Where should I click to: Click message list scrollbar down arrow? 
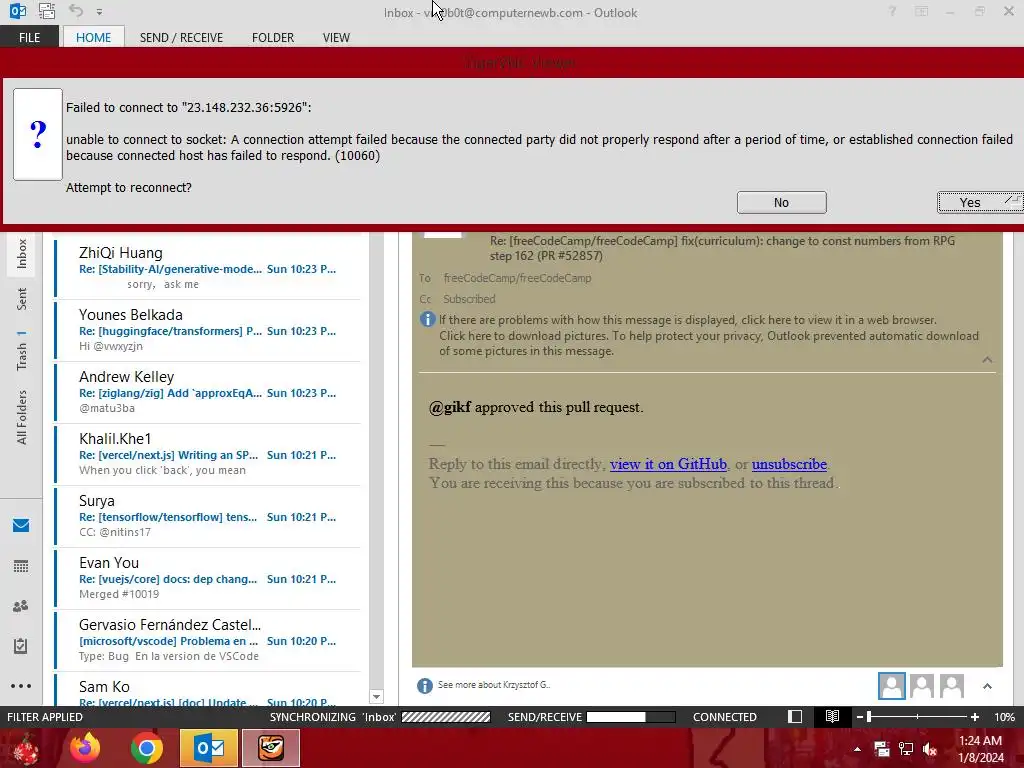[x=376, y=697]
